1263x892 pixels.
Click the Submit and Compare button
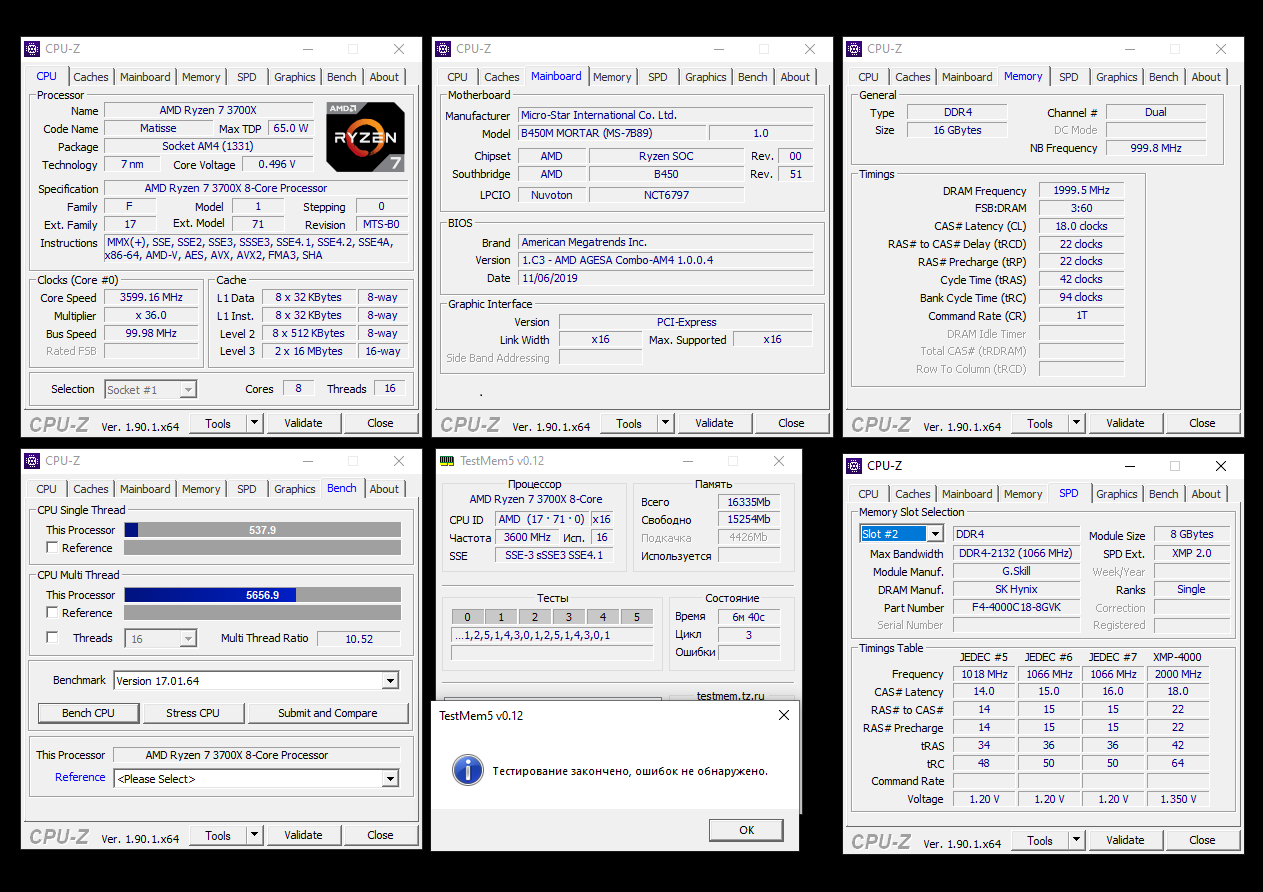pyautogui.click(x=328, y=713)
